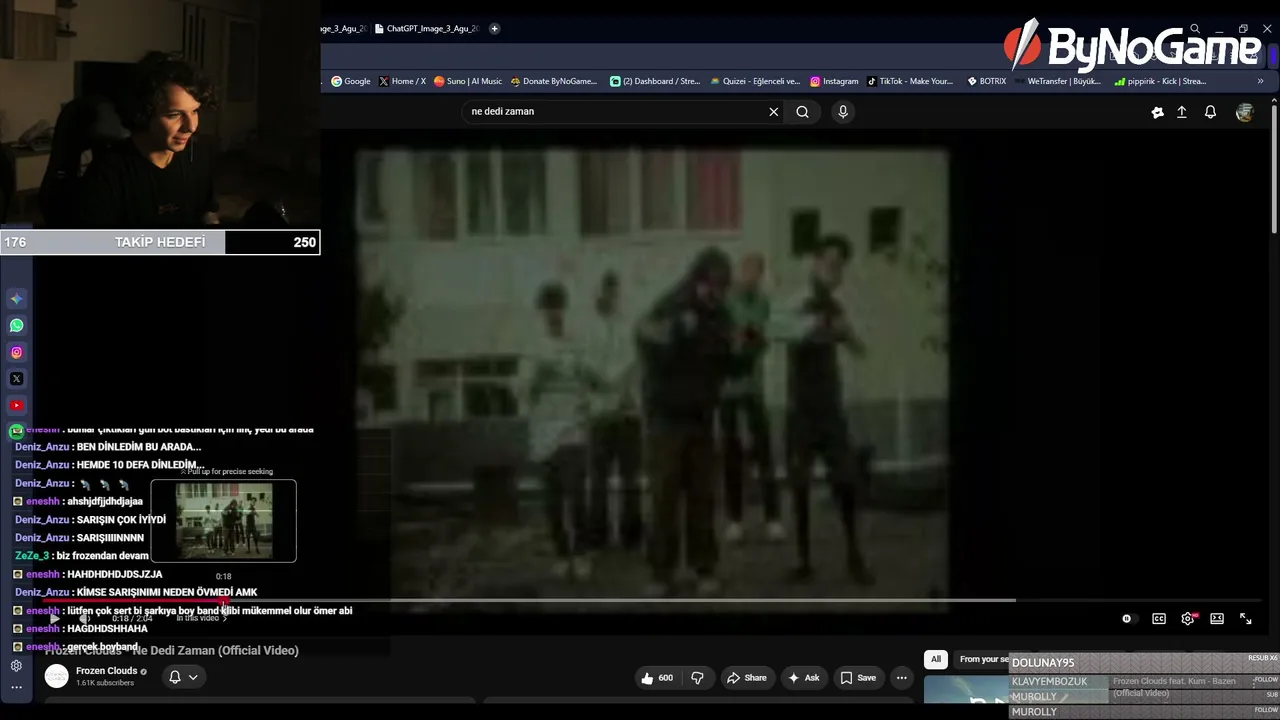Open the TikTok - Make Your... bookmark

click(910, 82)
